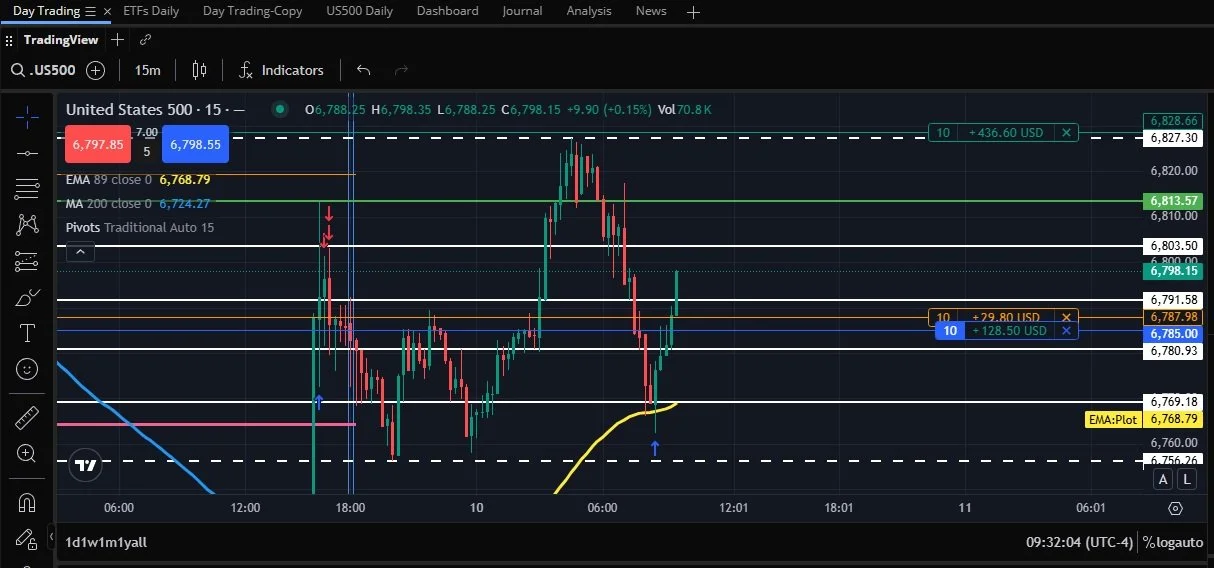Screen dimensions: 1214x568
Task: Click the red sell price 6,797.85
Action: 97,144
